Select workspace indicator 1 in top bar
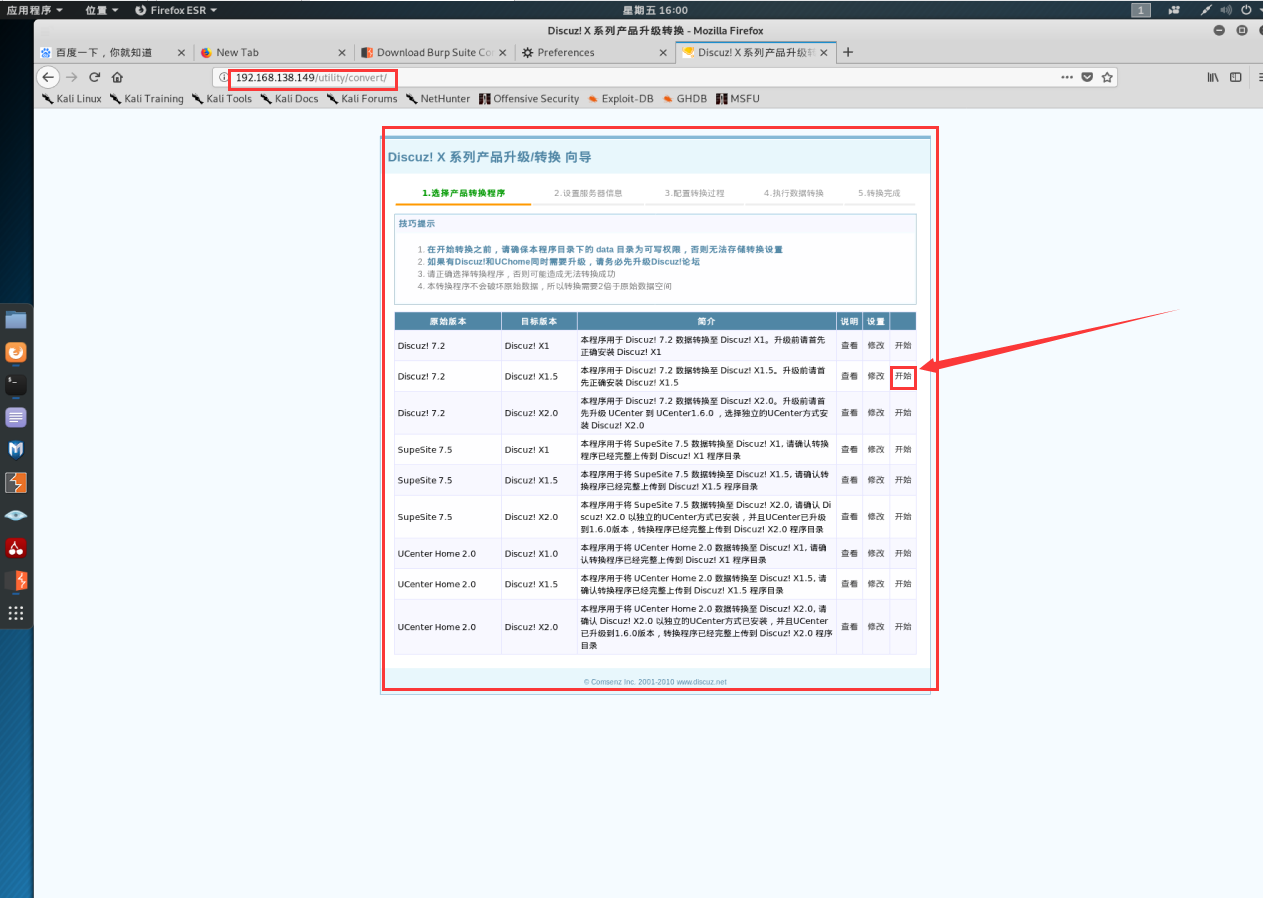1263x898 pixels. pos(1141,10)
